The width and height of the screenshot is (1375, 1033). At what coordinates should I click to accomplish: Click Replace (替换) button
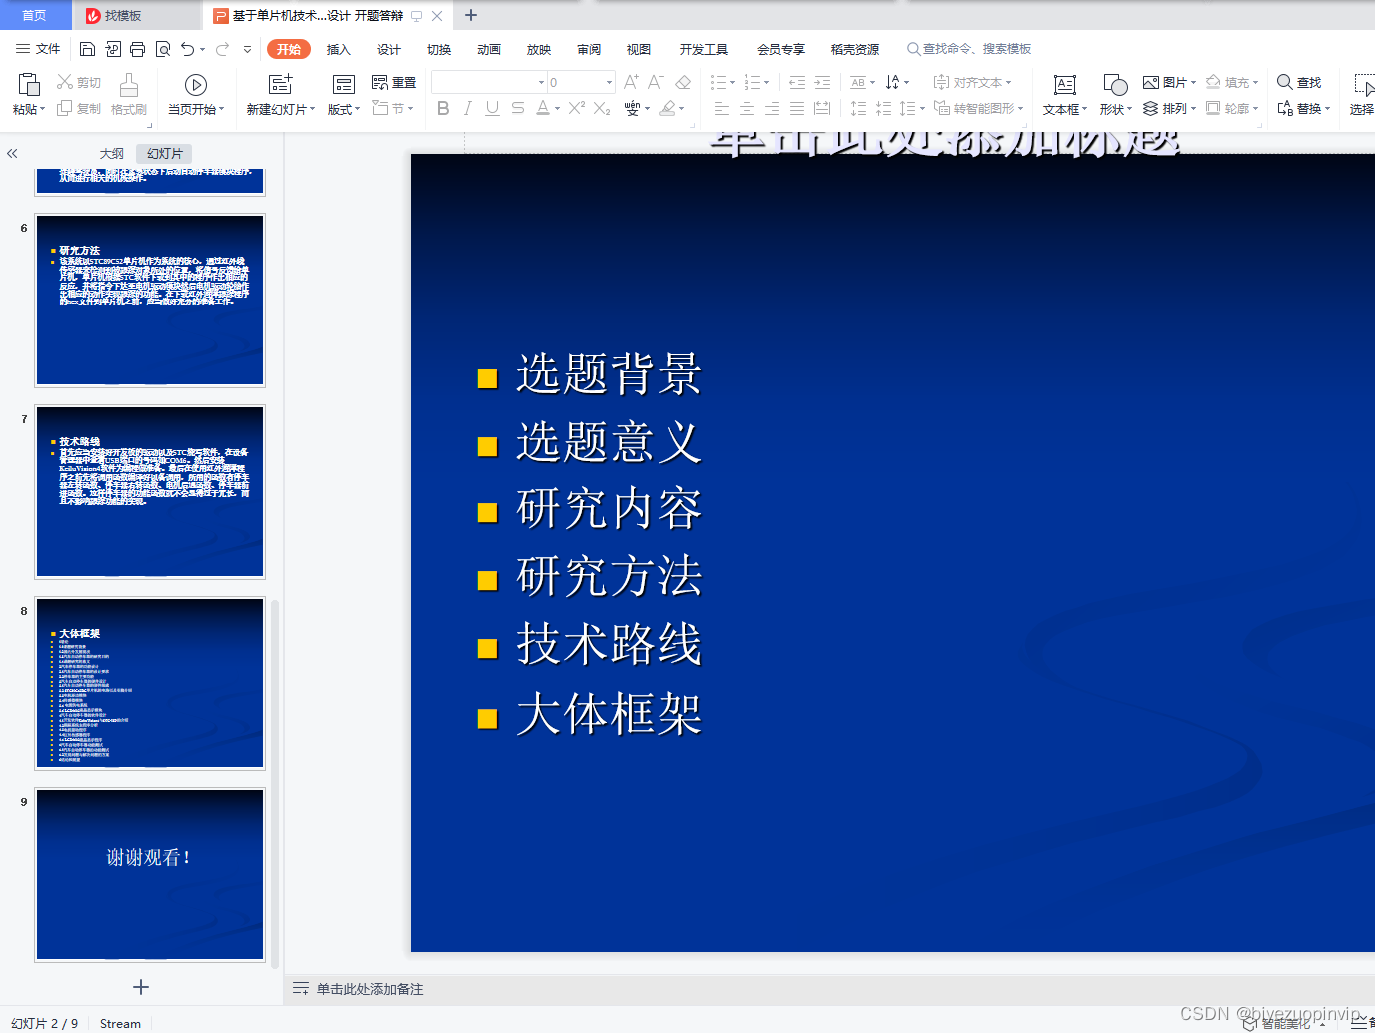(1304, 108)
